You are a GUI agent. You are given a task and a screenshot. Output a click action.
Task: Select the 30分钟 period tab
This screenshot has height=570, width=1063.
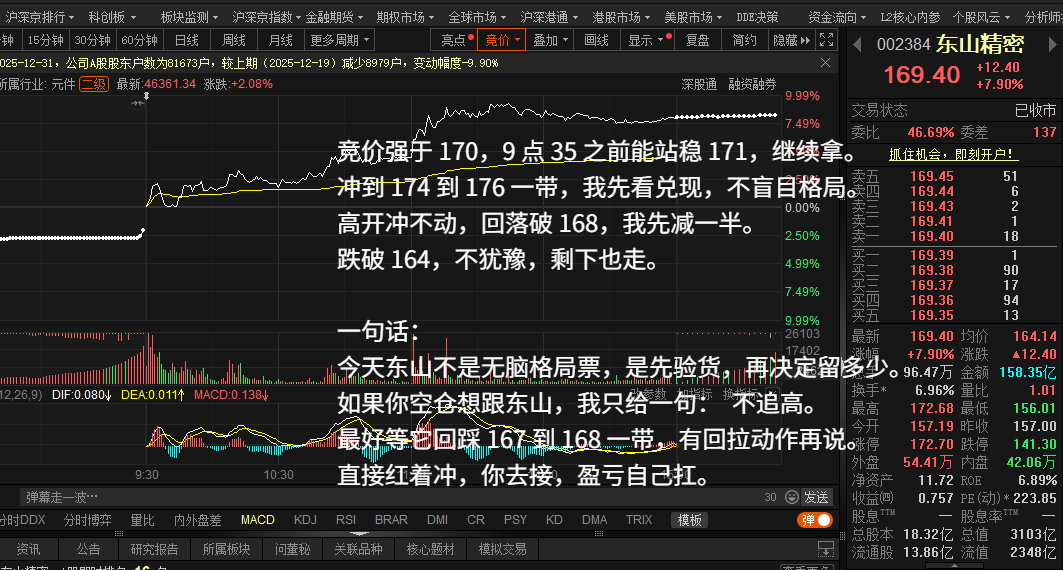[92, 40]
